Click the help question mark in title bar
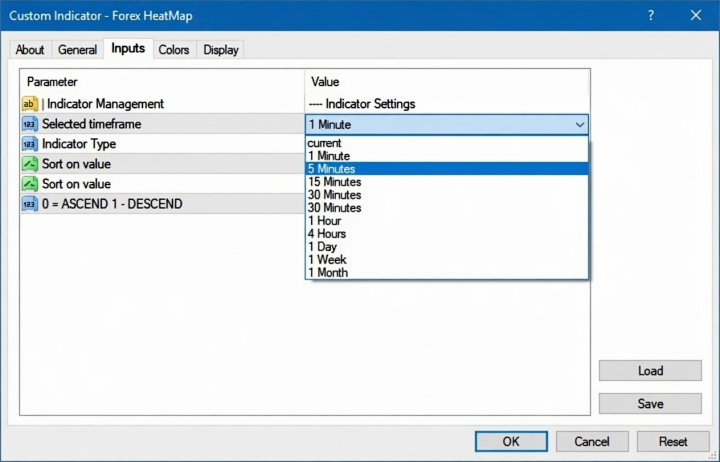The width and height of the screenshot is (720, 462). pos(651,15)
